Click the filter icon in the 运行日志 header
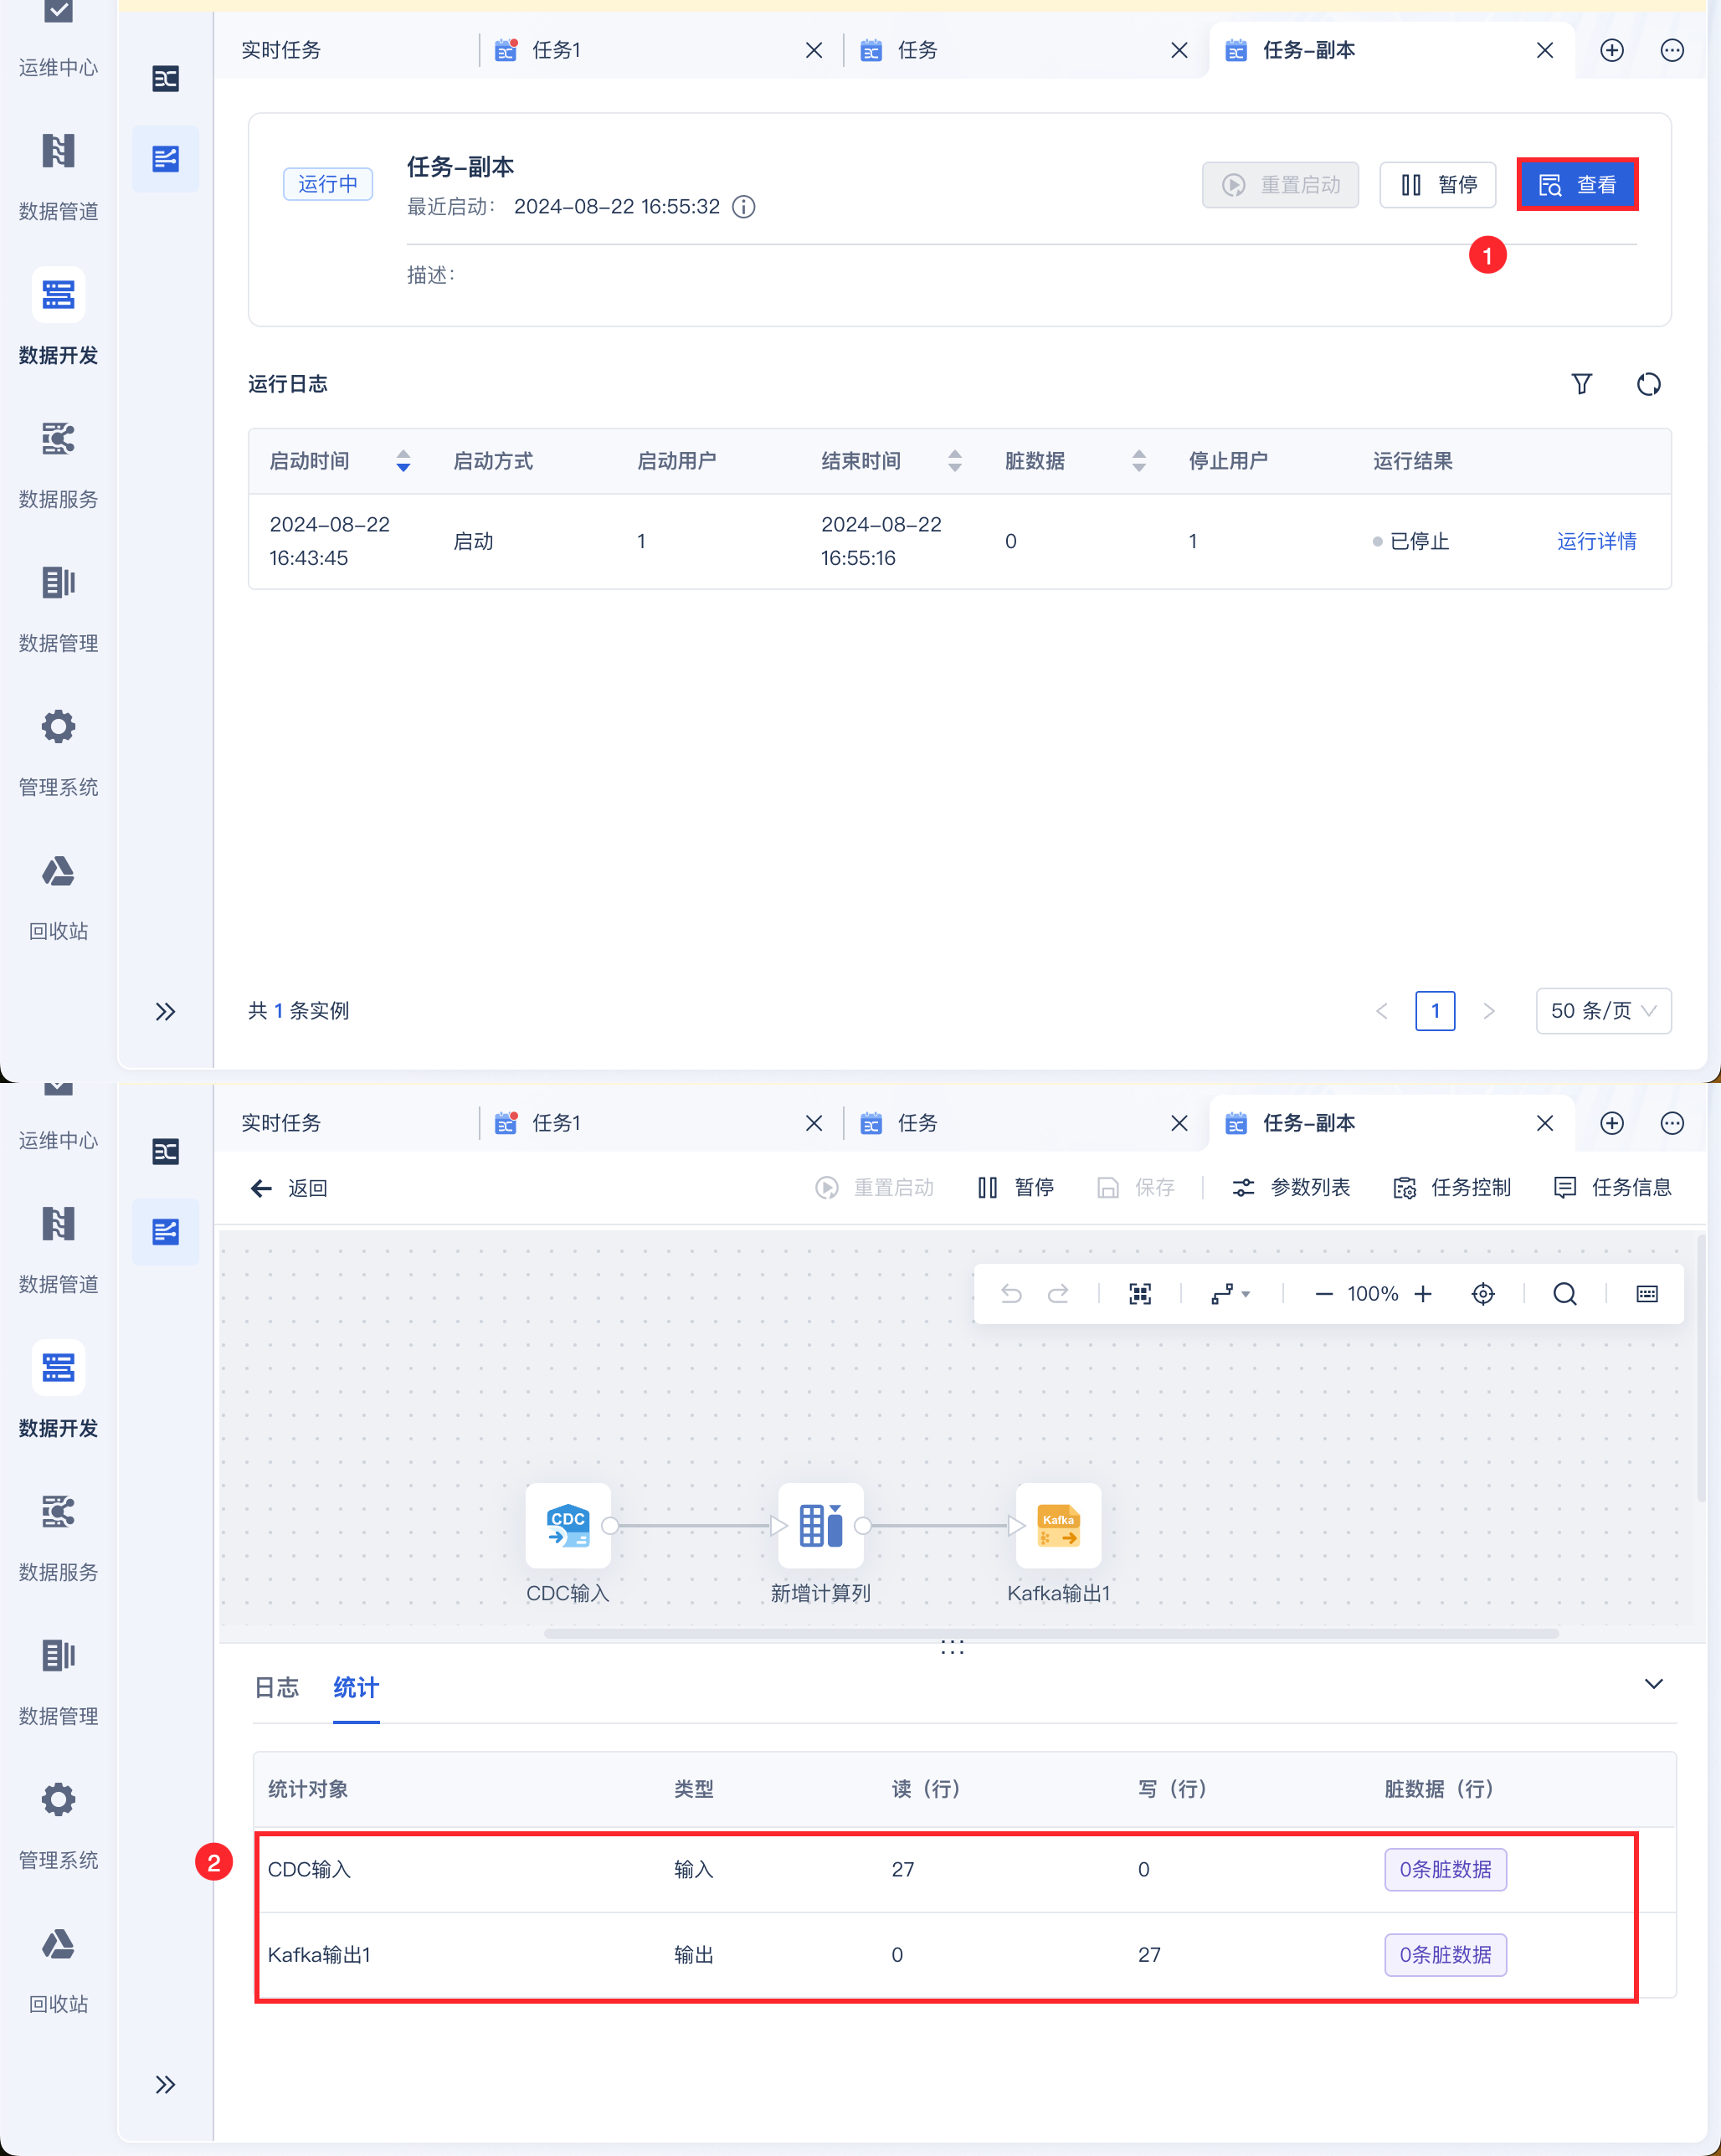Viewport: 1721px width, 2156px height. coord(1581,384)
